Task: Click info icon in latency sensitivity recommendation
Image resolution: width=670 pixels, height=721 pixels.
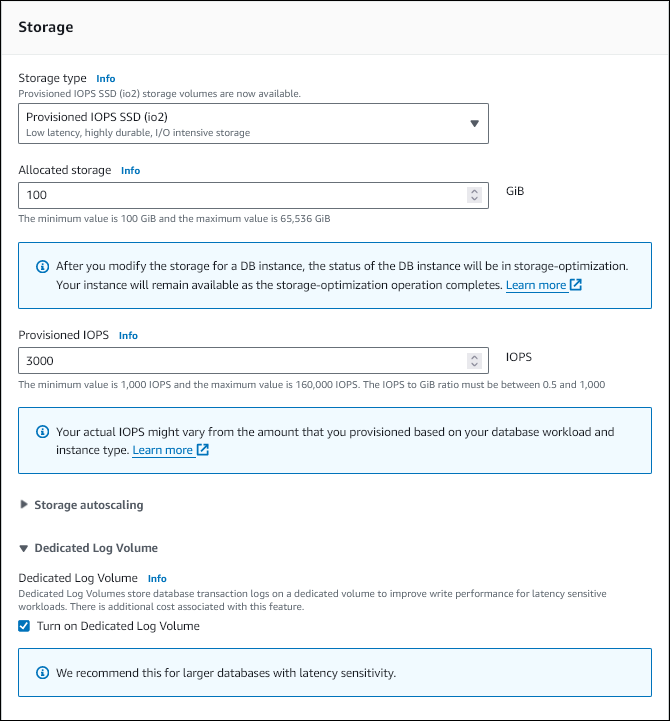Action: (42, 673)
